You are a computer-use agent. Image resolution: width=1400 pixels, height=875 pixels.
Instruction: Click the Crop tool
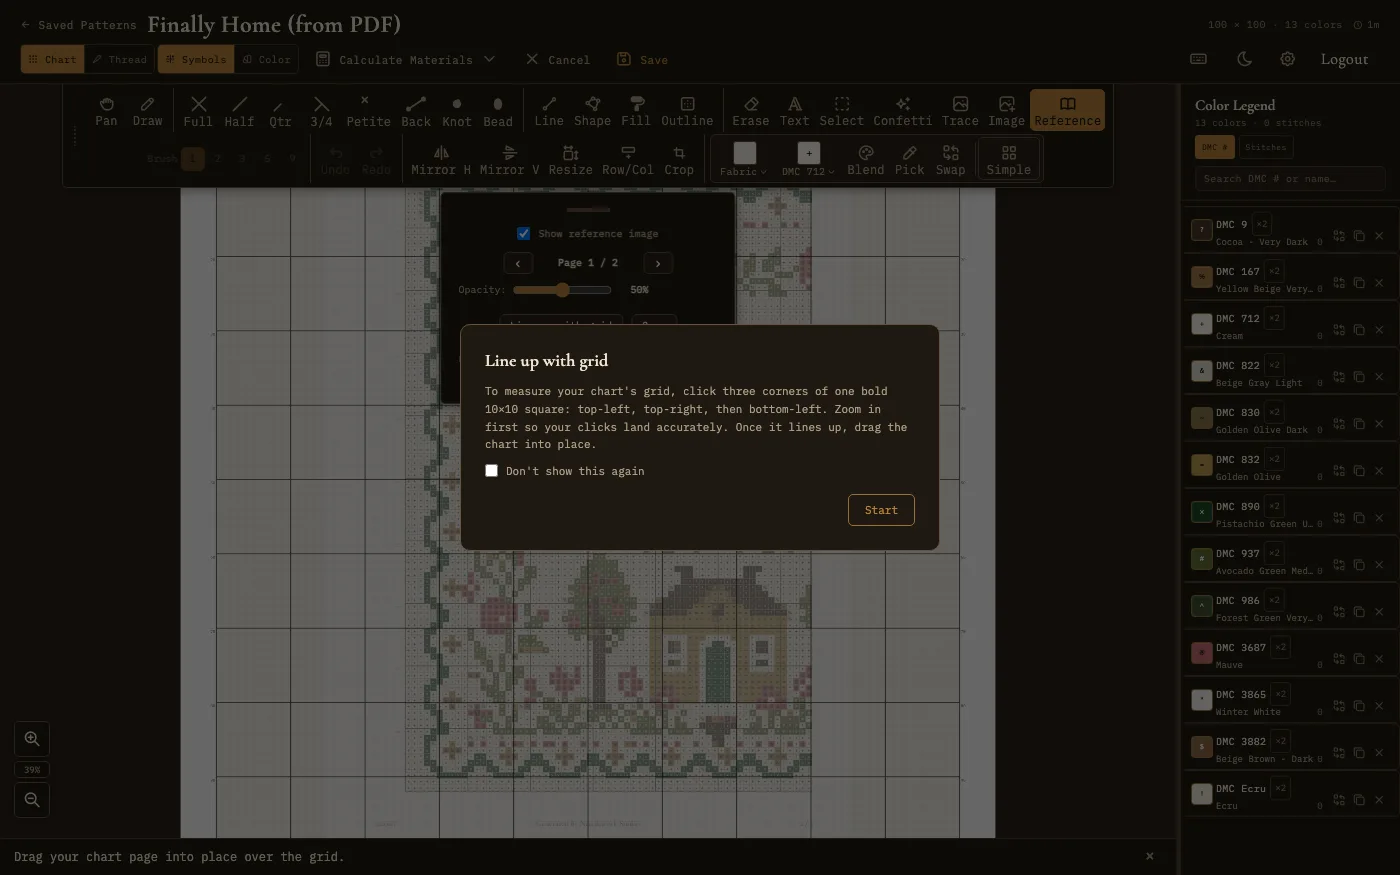click(679, 160)
